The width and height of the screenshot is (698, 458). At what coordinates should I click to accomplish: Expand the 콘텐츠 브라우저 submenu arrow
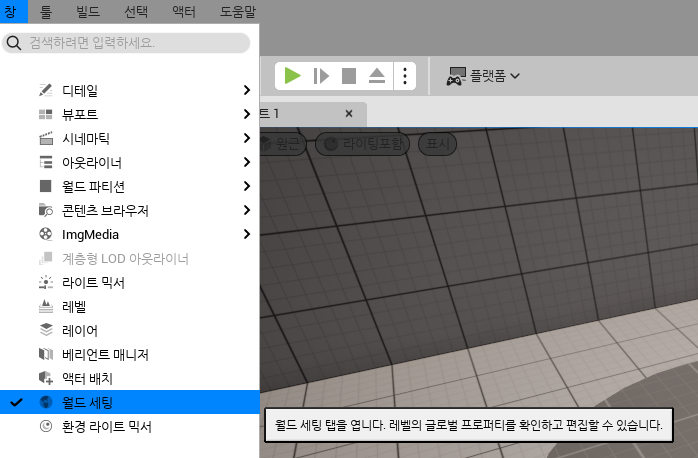[247, 210]
